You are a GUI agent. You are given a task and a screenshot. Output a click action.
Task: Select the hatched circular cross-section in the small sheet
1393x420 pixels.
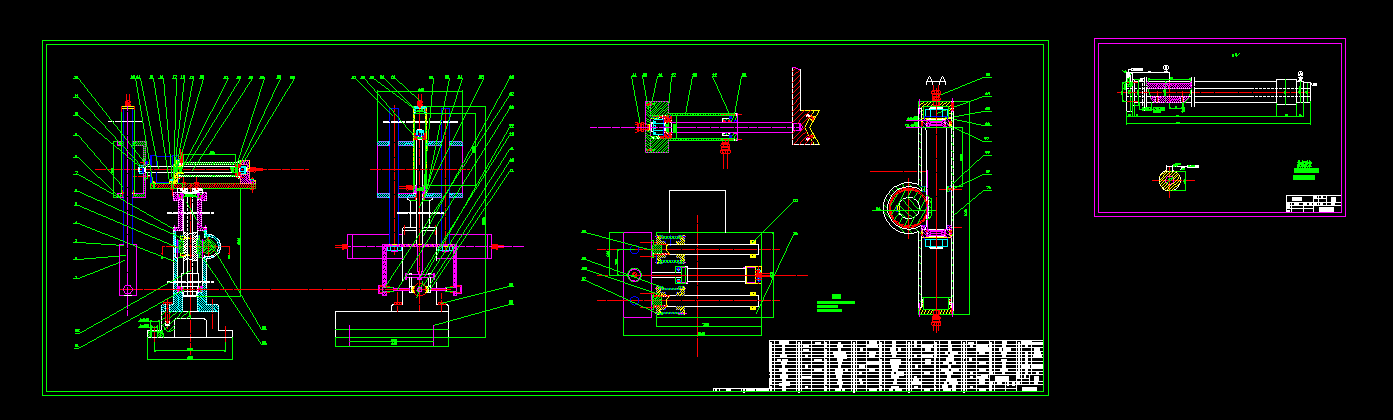click(1171, 180)
